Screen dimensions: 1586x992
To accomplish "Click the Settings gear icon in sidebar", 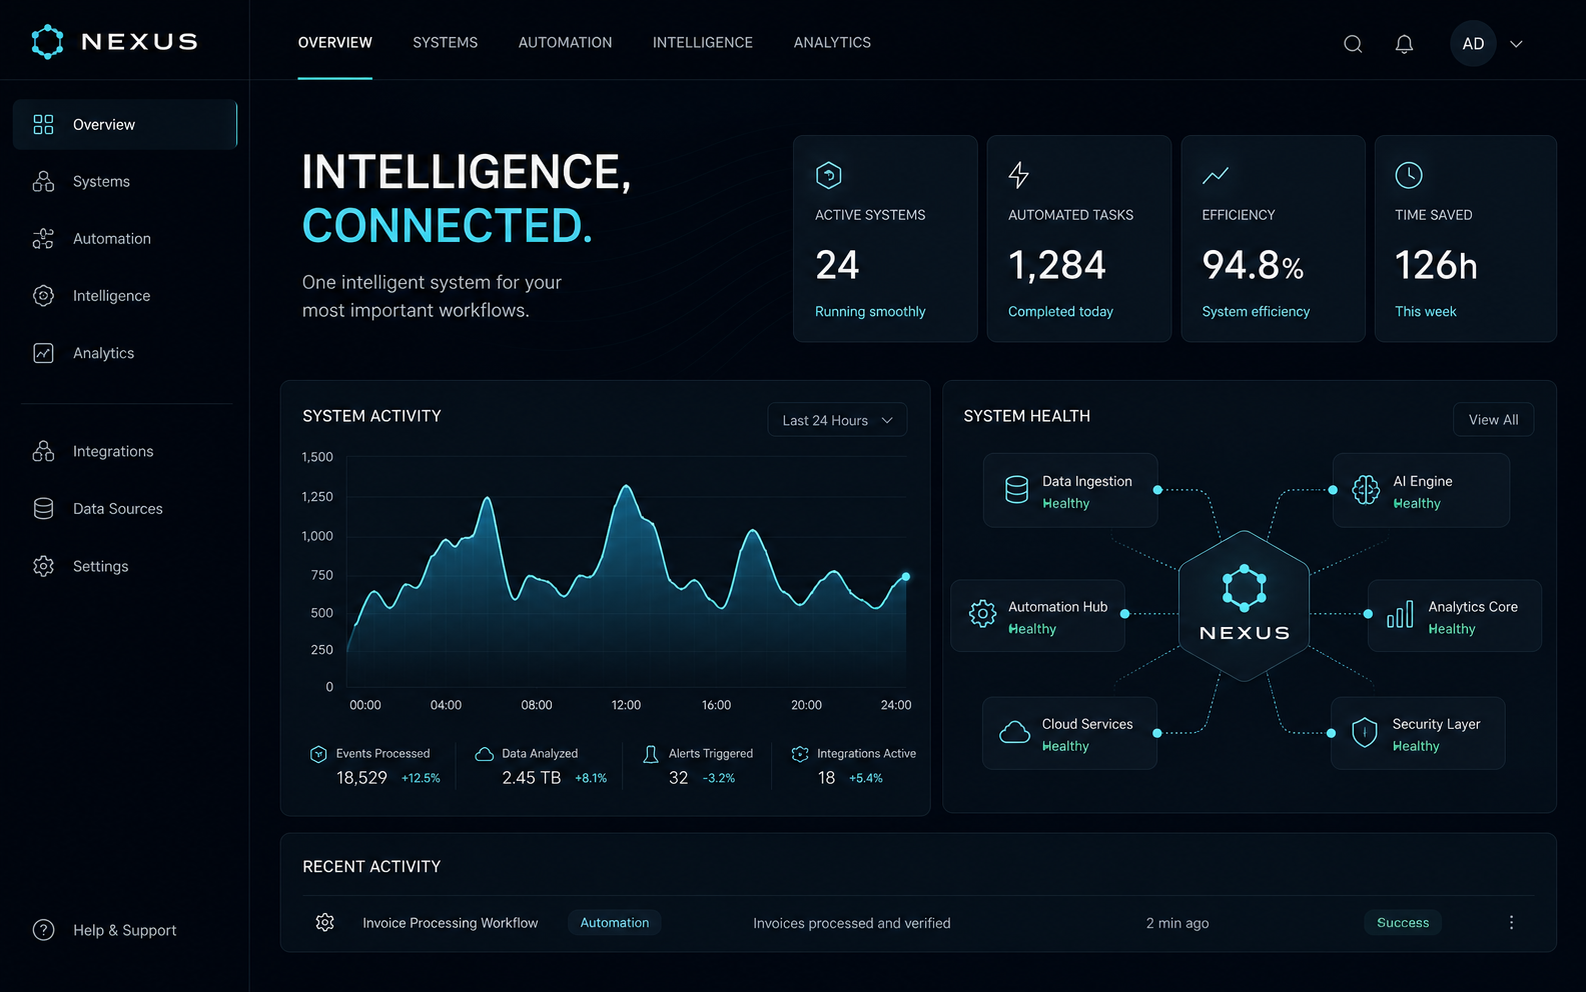I will 43,566.
